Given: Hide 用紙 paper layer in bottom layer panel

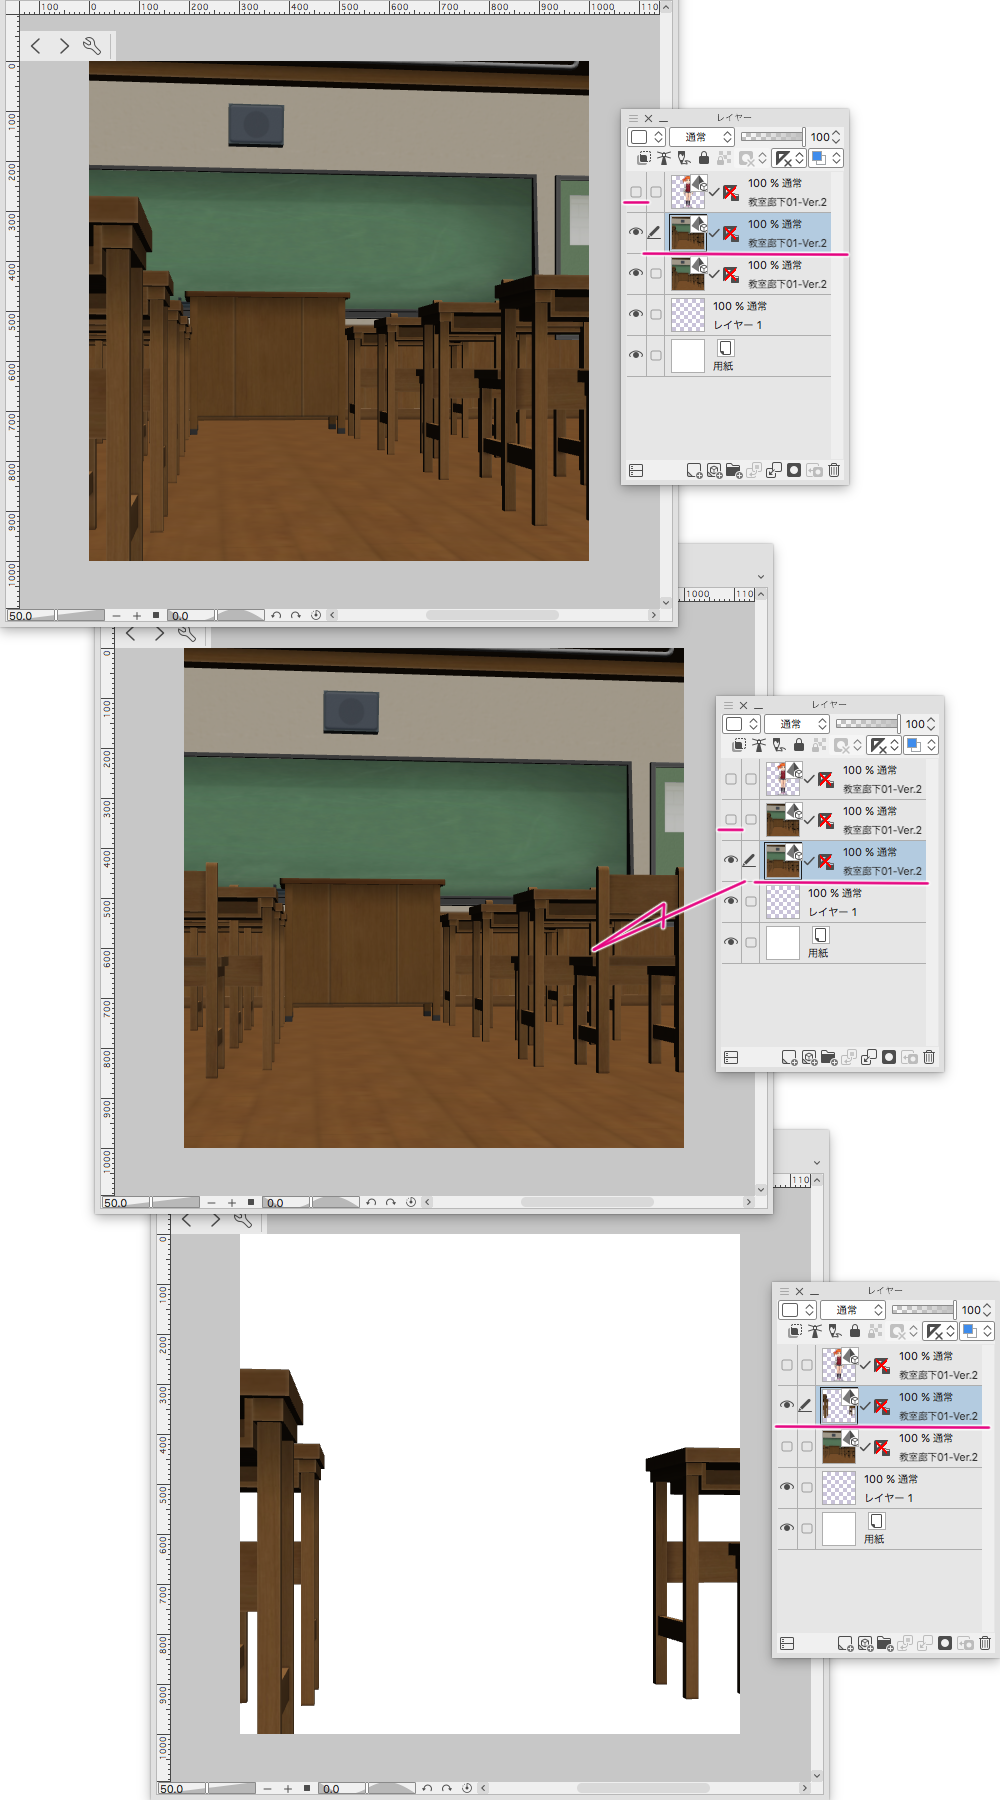Looking at the screenshot, I should (787, 1528).
